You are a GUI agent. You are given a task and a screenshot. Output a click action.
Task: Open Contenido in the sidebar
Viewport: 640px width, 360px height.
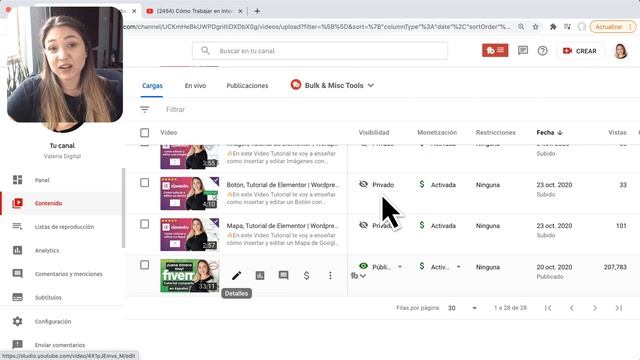pyautogui.click(x=61, y=203)
